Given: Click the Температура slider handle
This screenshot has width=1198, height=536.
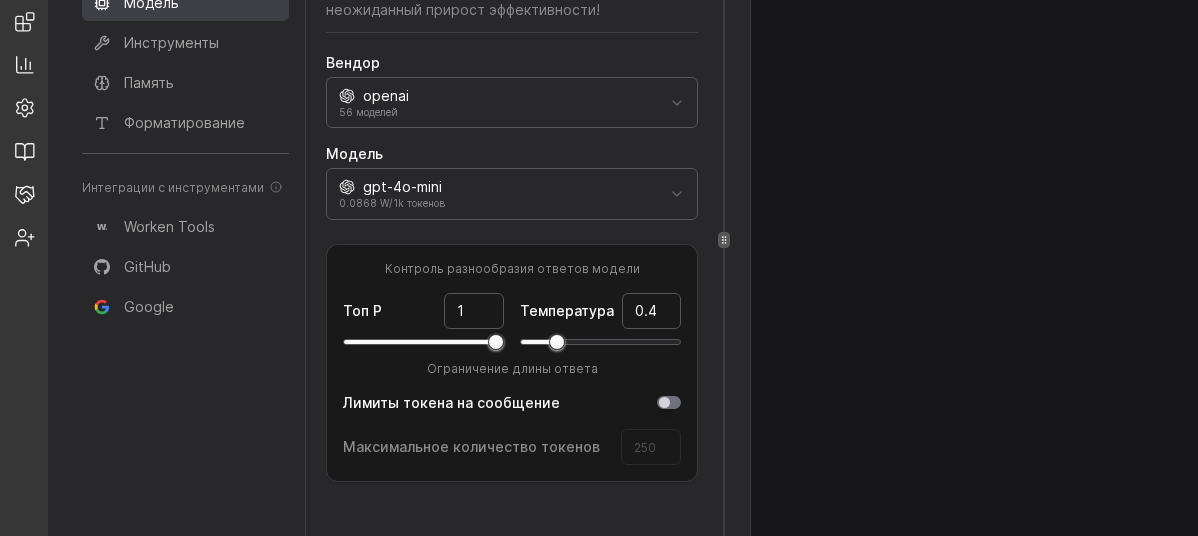Looking at the screenshot, I should (x=557, y=342).
